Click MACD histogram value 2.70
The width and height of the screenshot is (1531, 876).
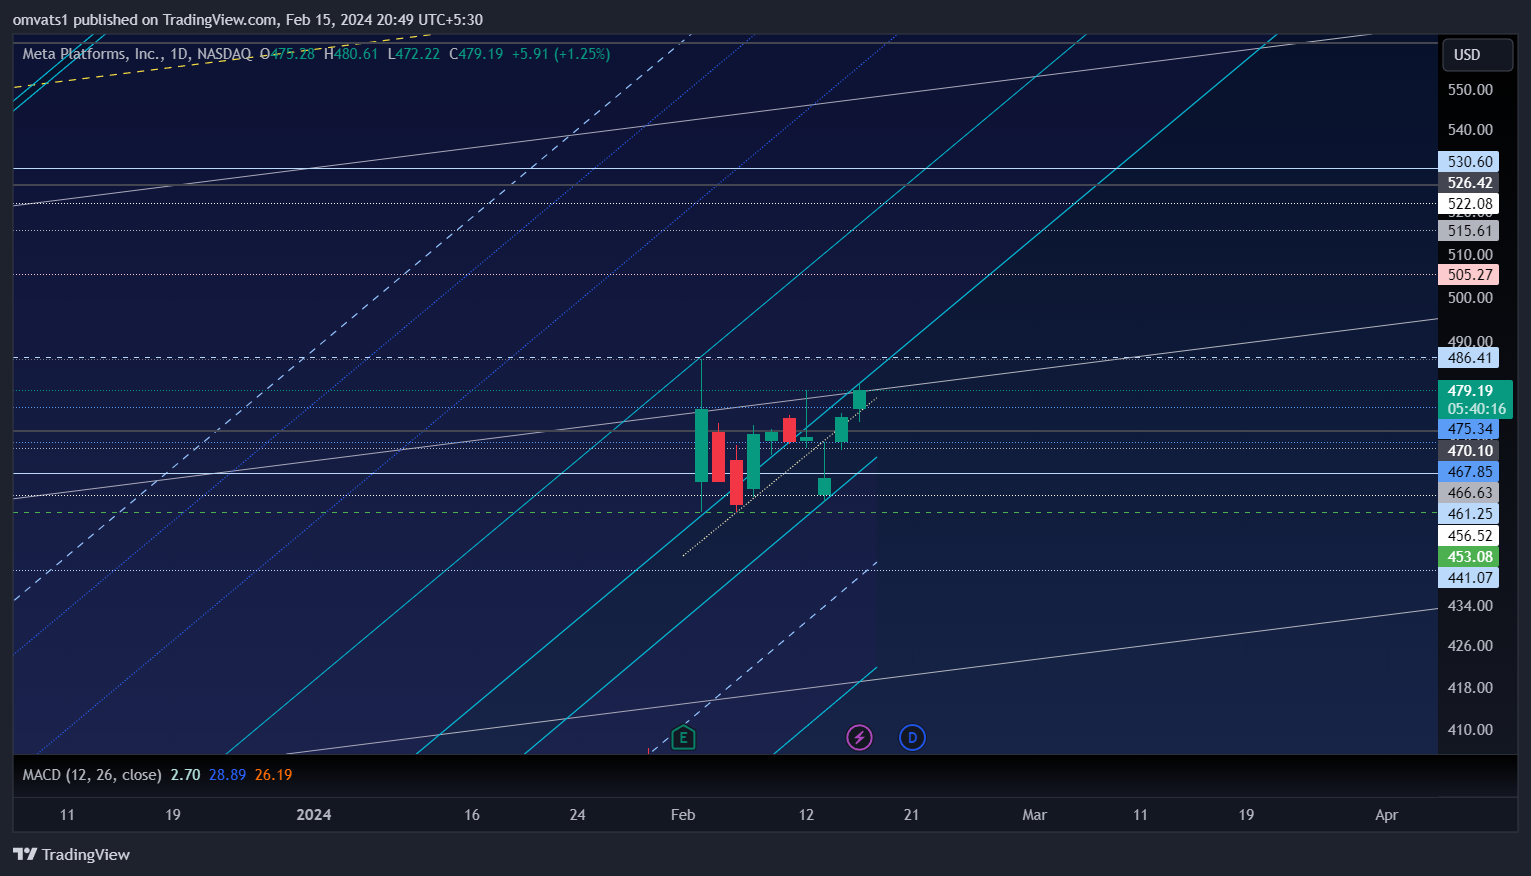tap(185, 775)
